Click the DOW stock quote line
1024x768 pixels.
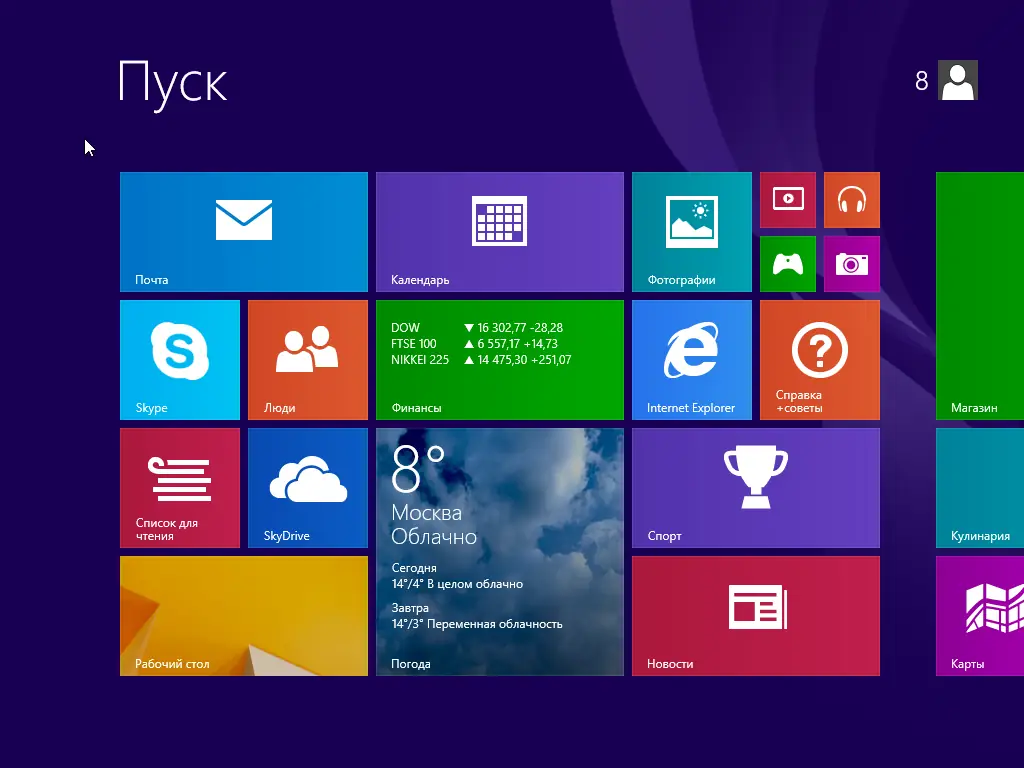477,328
